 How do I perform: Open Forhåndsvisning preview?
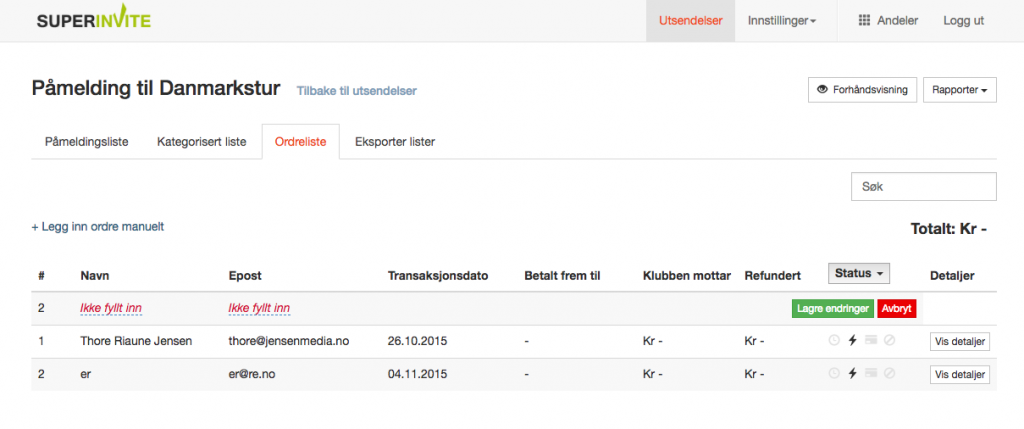pyautogui.click(x=862, y=90)
